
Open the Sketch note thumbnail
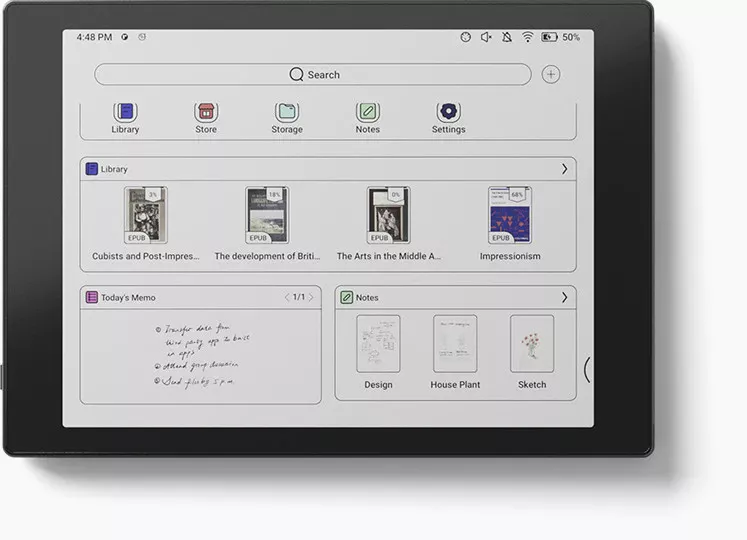click(532, 343)
